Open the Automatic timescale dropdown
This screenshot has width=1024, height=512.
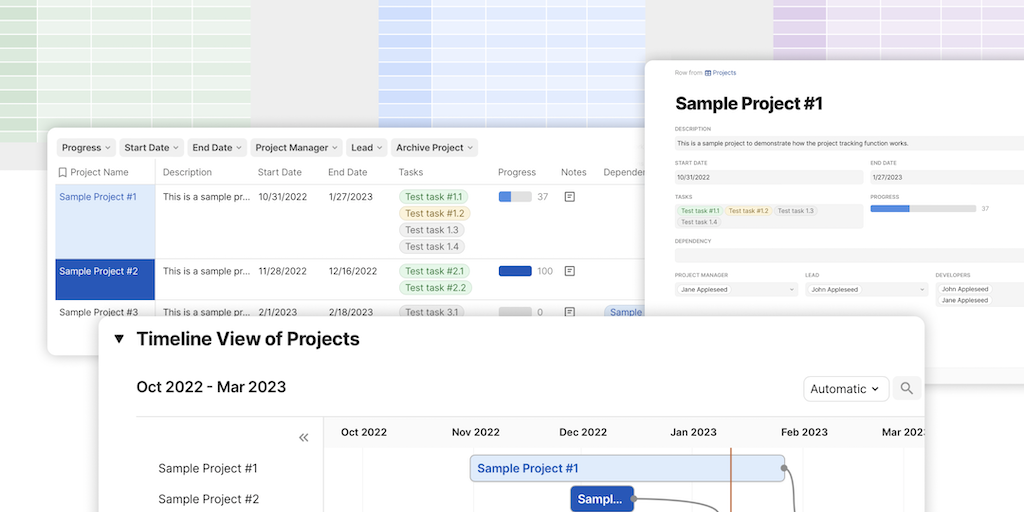point(845,389)
